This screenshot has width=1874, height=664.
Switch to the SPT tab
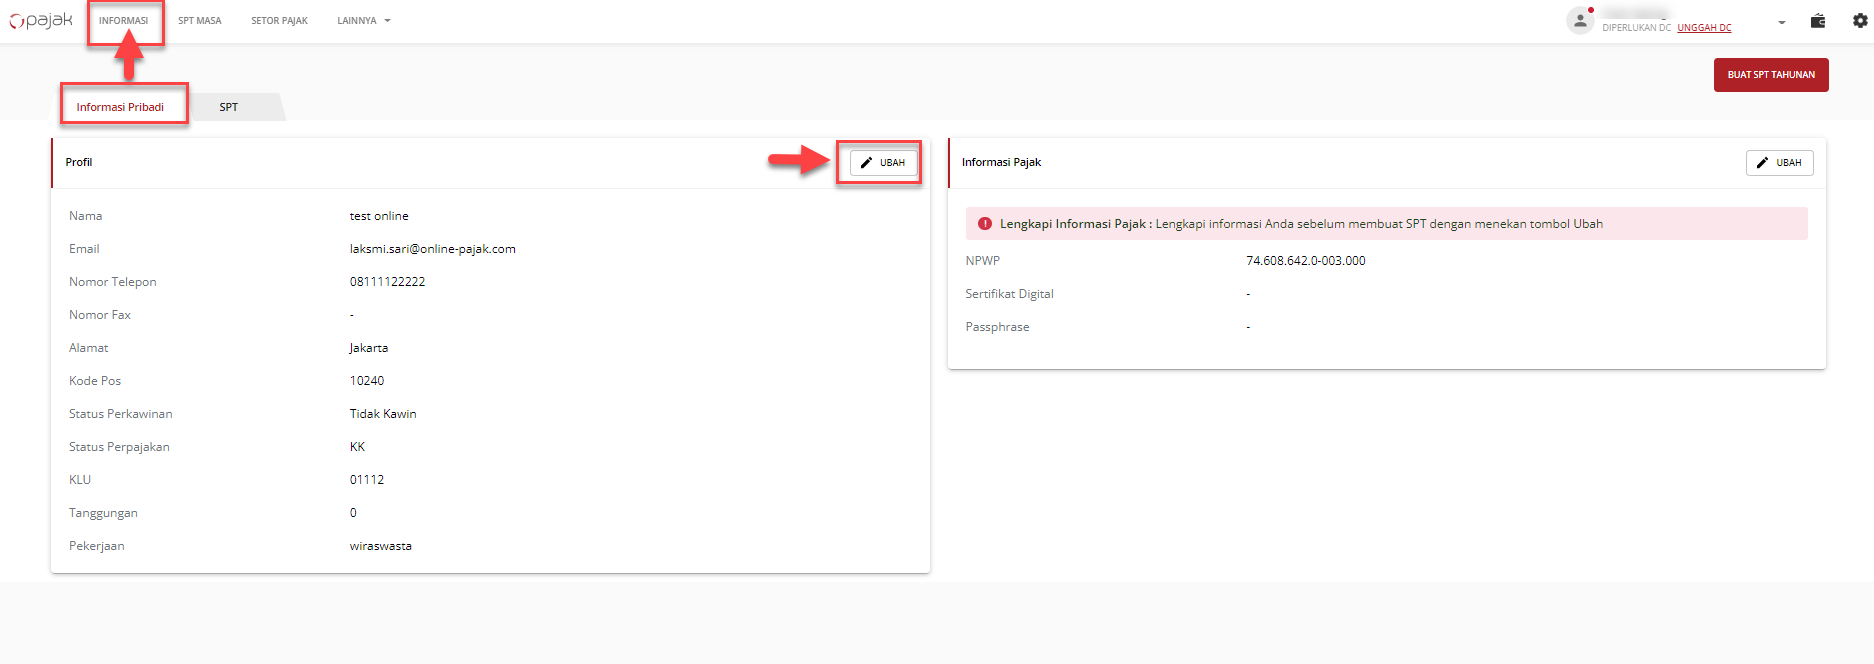pos(229,107)
